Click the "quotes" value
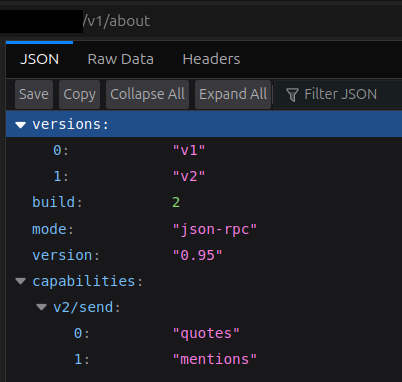Viewport: 402px width, 382px height. 206,333
